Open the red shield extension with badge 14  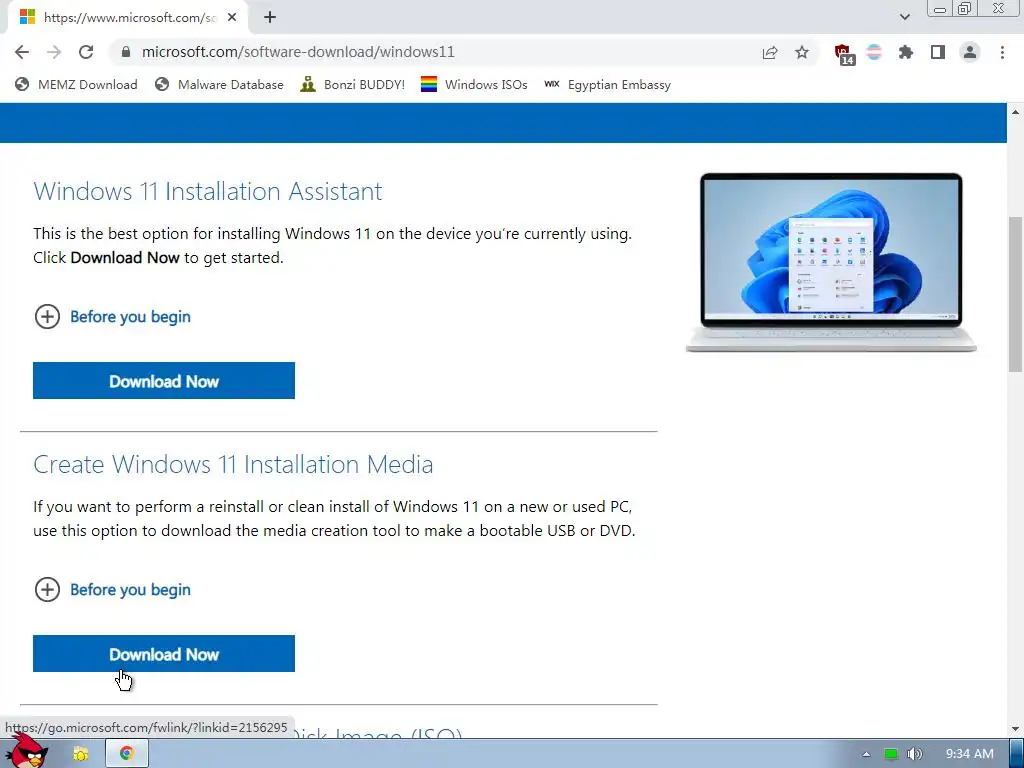844,54
